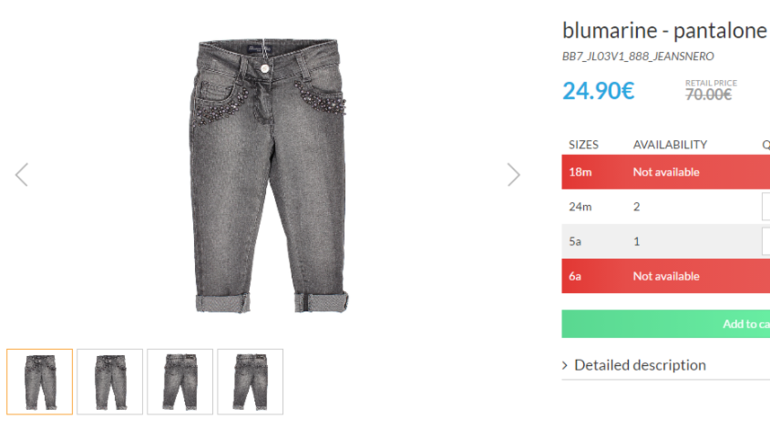The height and width of the screenshot is (428, 770).
Task: Select the fourth jeans thumbnail
Action: 250,382
